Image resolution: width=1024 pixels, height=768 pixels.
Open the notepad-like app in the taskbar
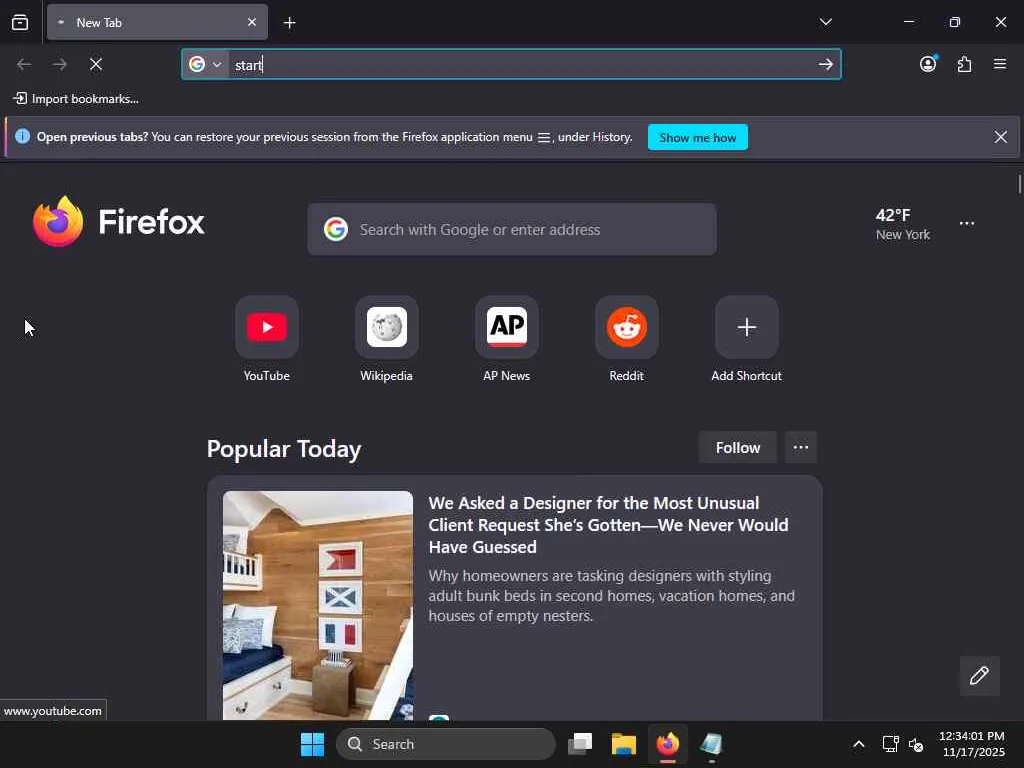711,744
